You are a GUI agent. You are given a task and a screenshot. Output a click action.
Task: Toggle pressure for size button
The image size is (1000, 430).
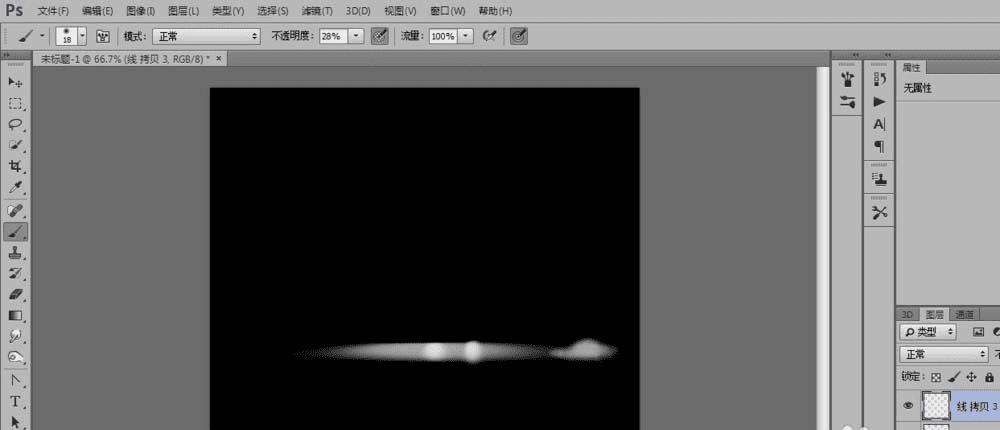coord(519,36)
